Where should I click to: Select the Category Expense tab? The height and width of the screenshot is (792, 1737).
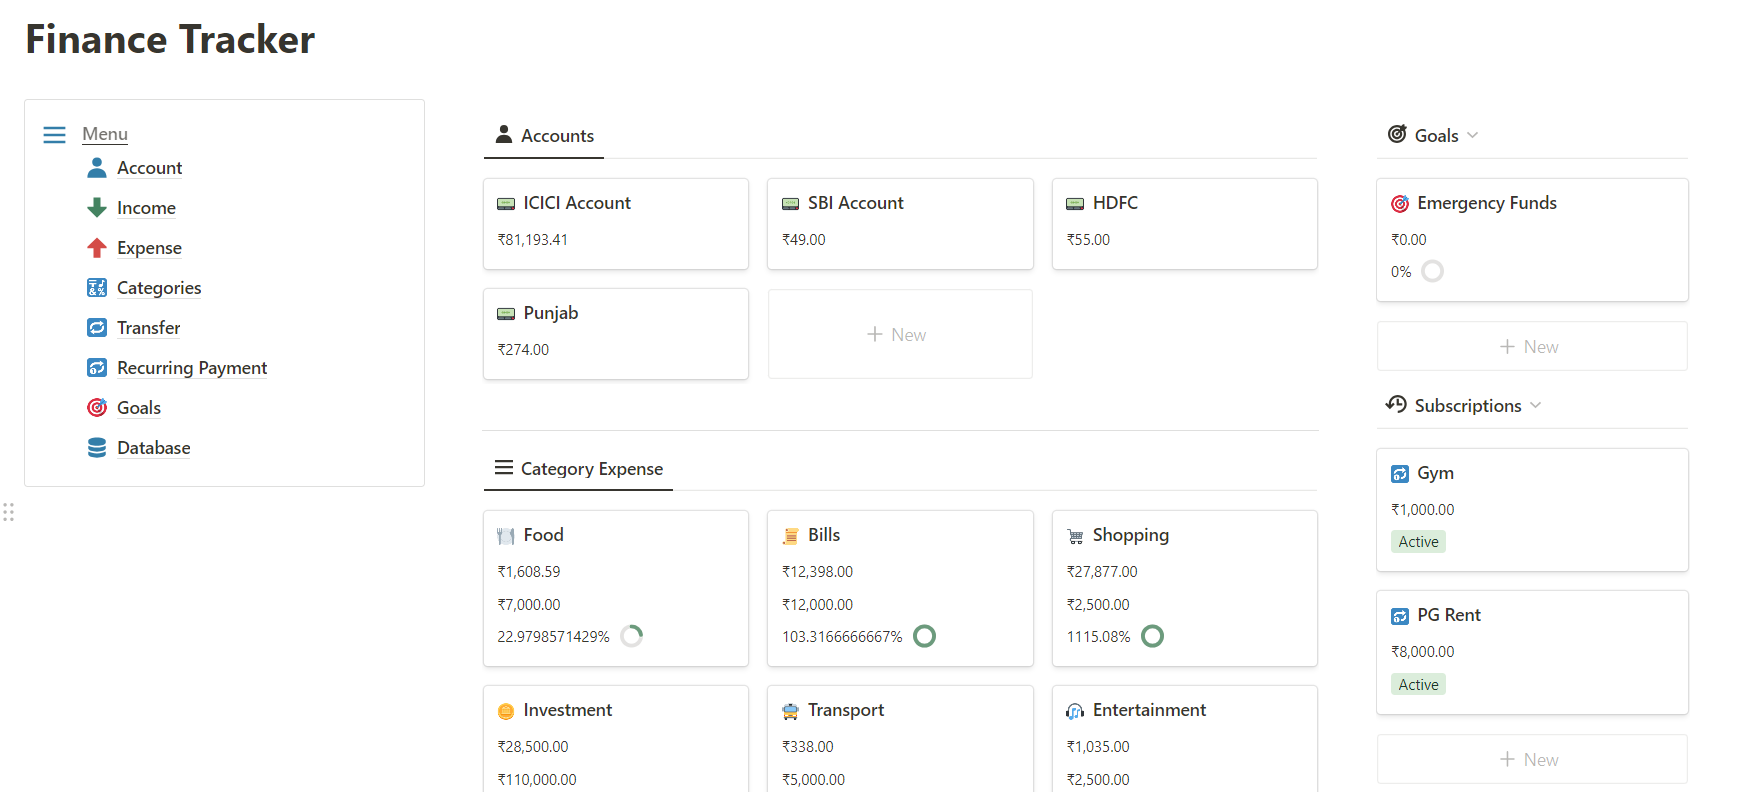(578, 469)
